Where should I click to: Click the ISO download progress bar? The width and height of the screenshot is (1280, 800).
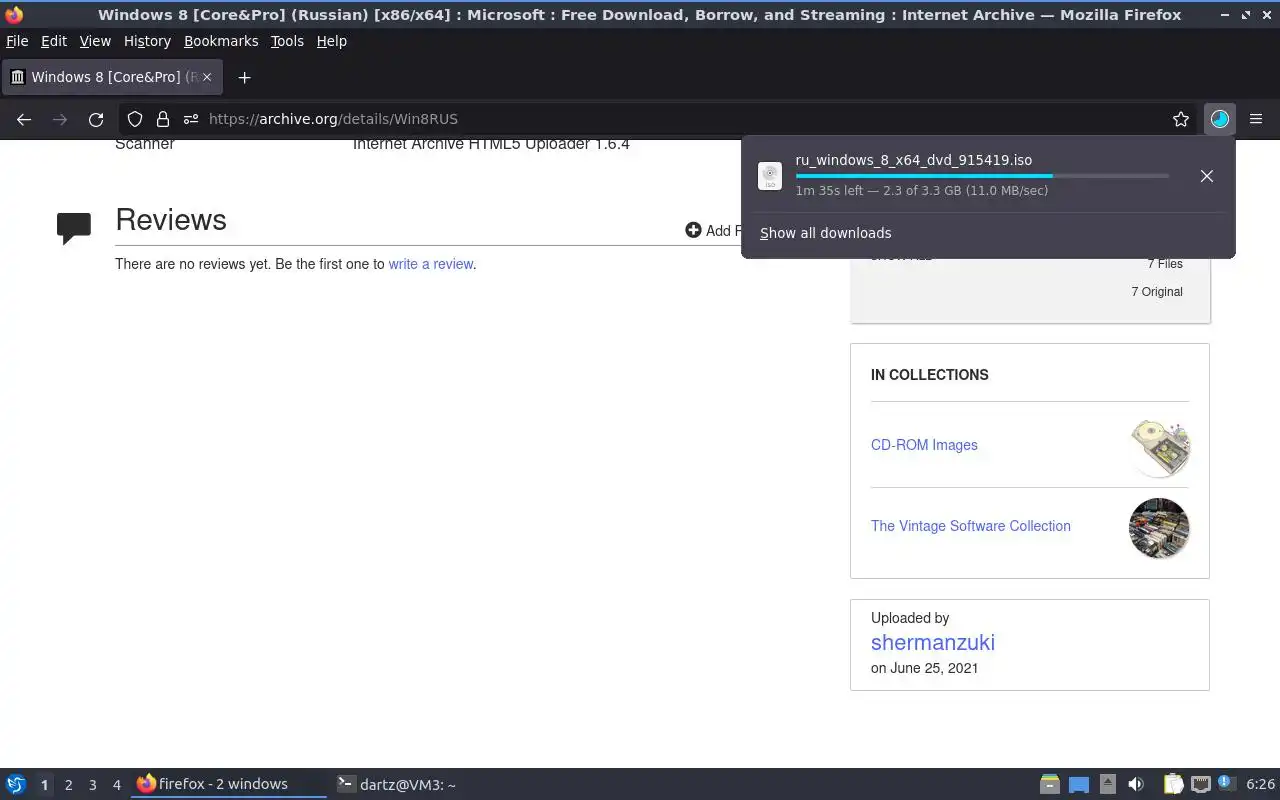pyautogui.click(x=982, y=176)
